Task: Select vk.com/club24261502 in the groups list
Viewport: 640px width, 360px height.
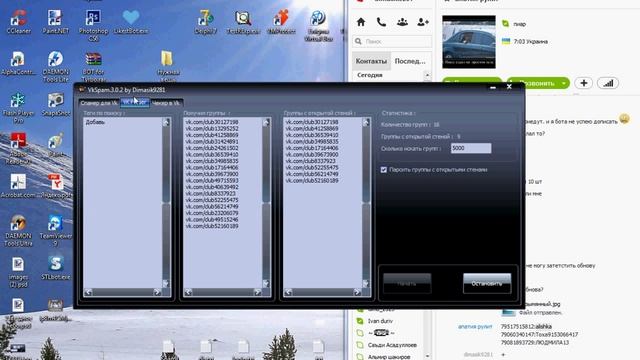Action: [212, 148]
